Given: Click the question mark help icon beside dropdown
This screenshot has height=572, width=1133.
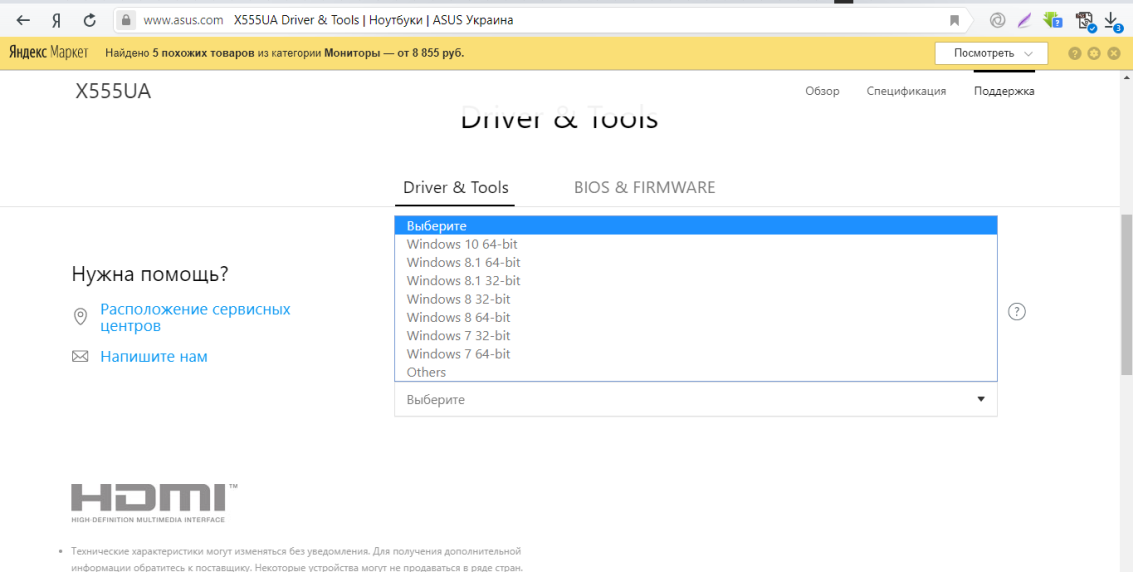Looking at the screenshot, I should [1017, 312].
